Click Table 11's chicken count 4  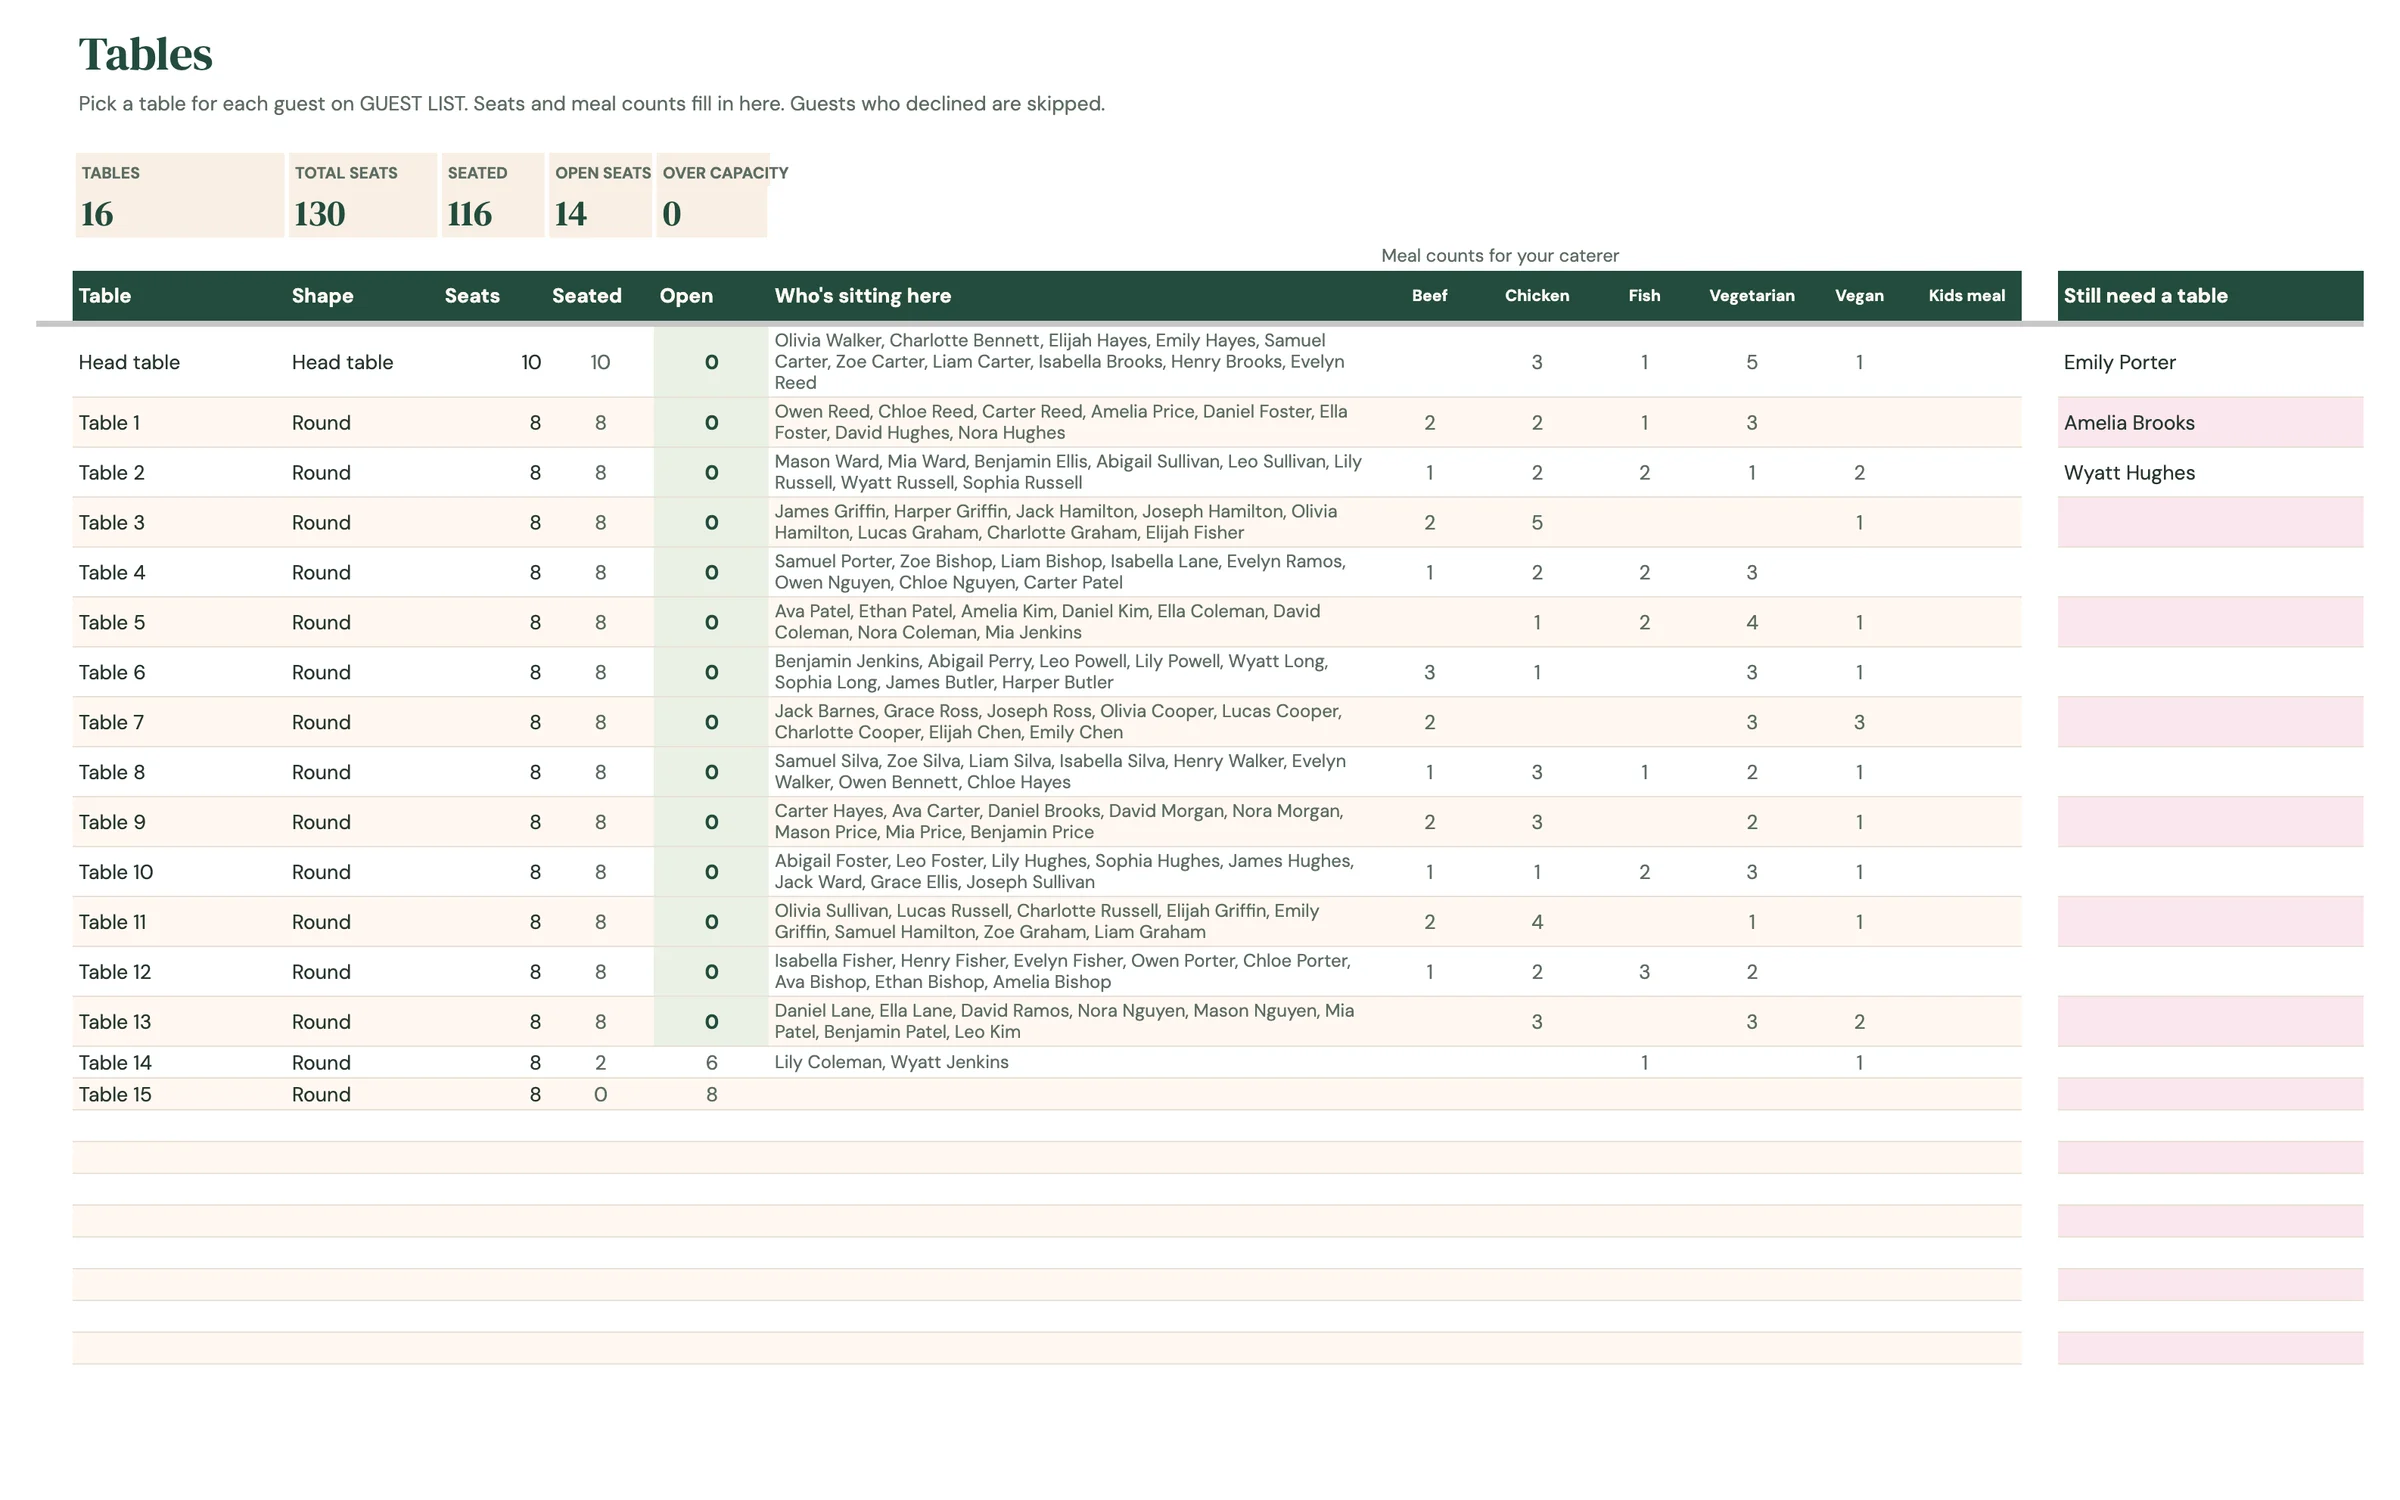pos(1537,922)
